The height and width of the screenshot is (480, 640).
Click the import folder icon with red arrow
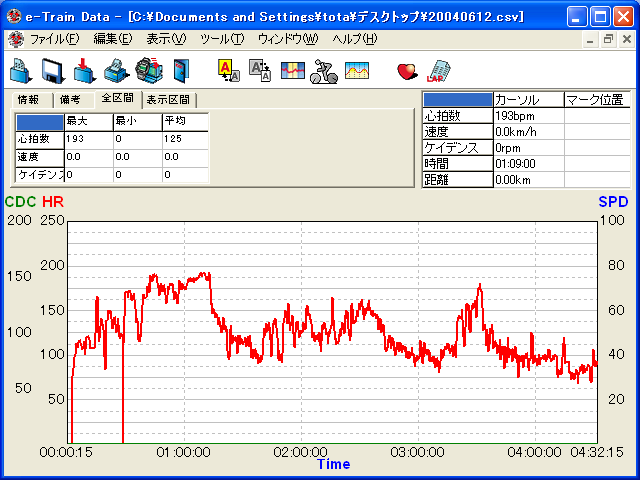click(x=84, y=70)
